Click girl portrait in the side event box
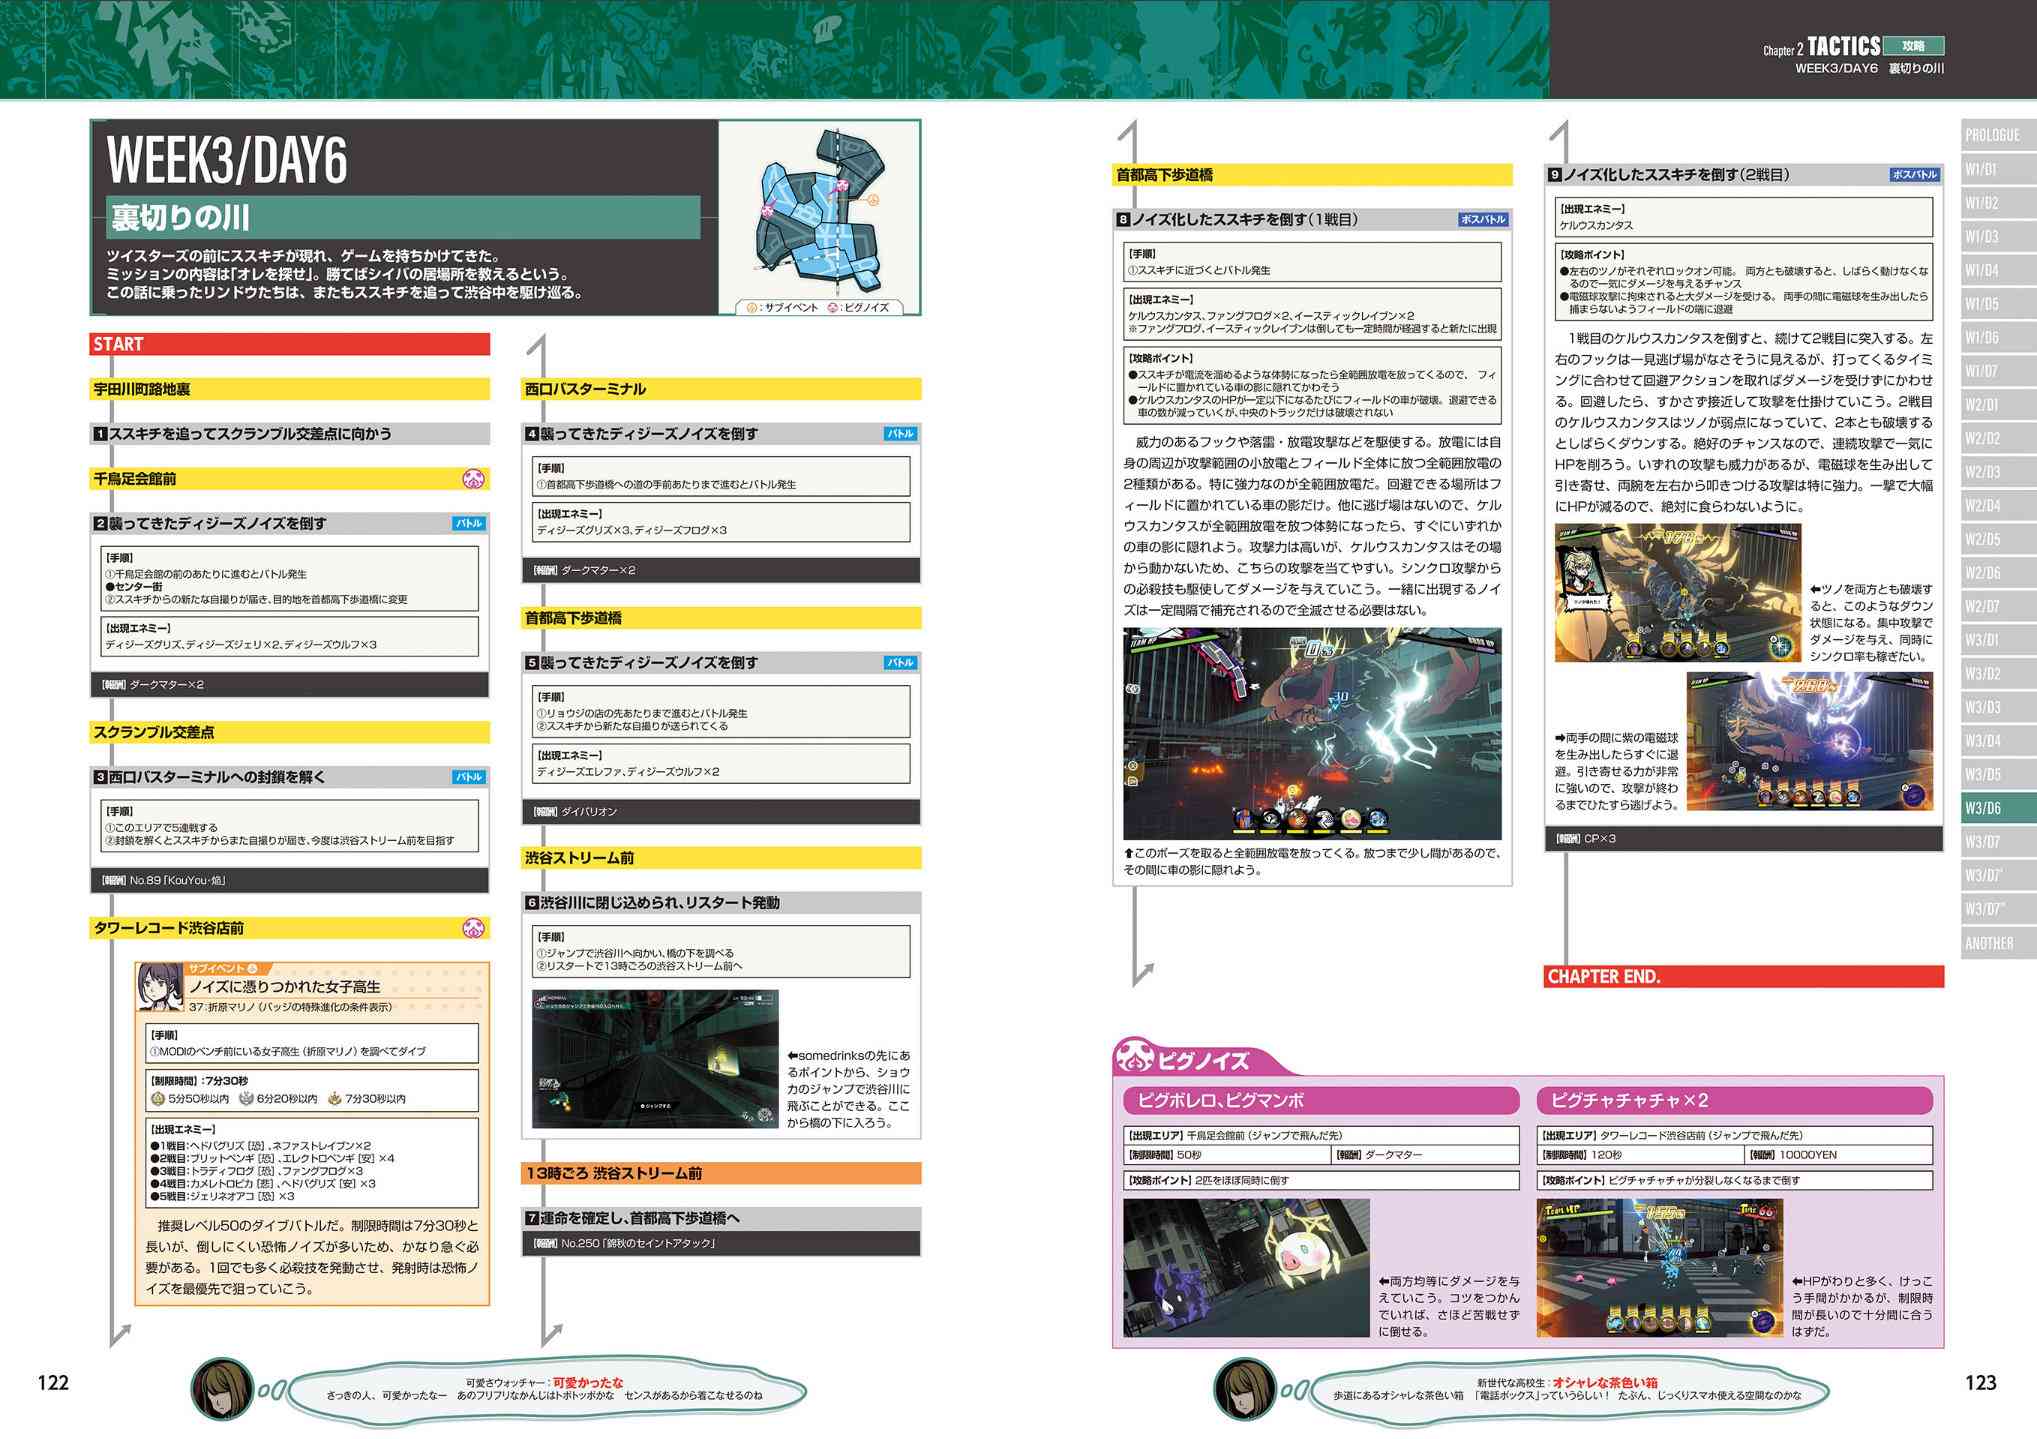This screenshot has height=1439, width=2037. point(160,988)
